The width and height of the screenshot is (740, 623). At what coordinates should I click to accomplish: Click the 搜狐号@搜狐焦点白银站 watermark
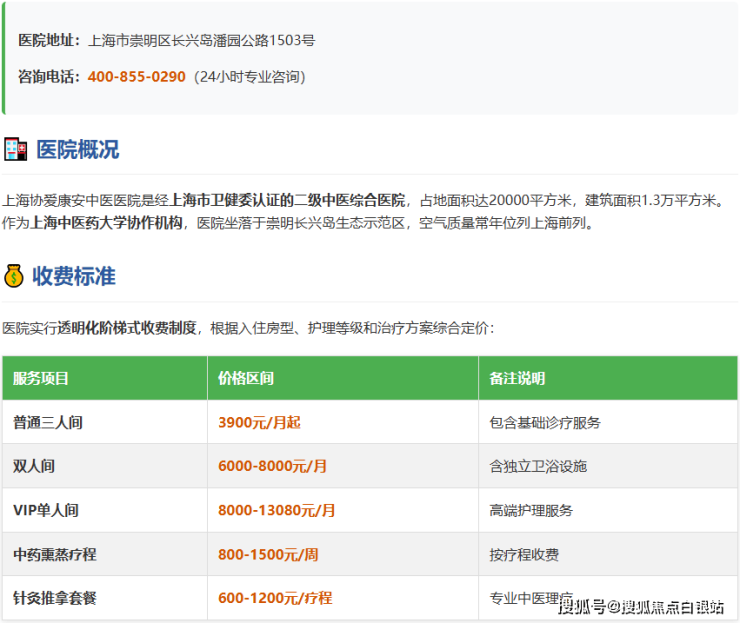point(640,606)
